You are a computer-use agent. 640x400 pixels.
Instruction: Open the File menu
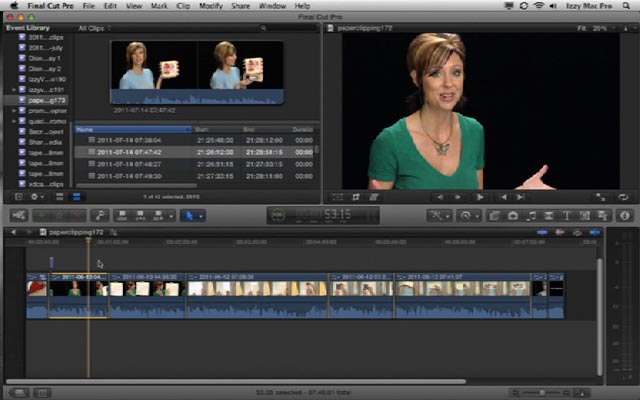tap(89, 6)
